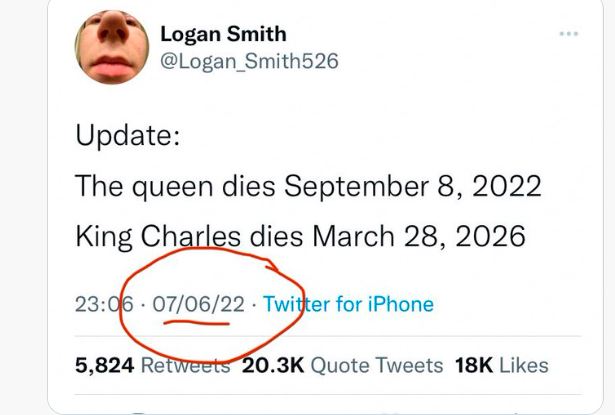
Task: Click the "March 28, 2026" text
Action: [x=419, y=237]
